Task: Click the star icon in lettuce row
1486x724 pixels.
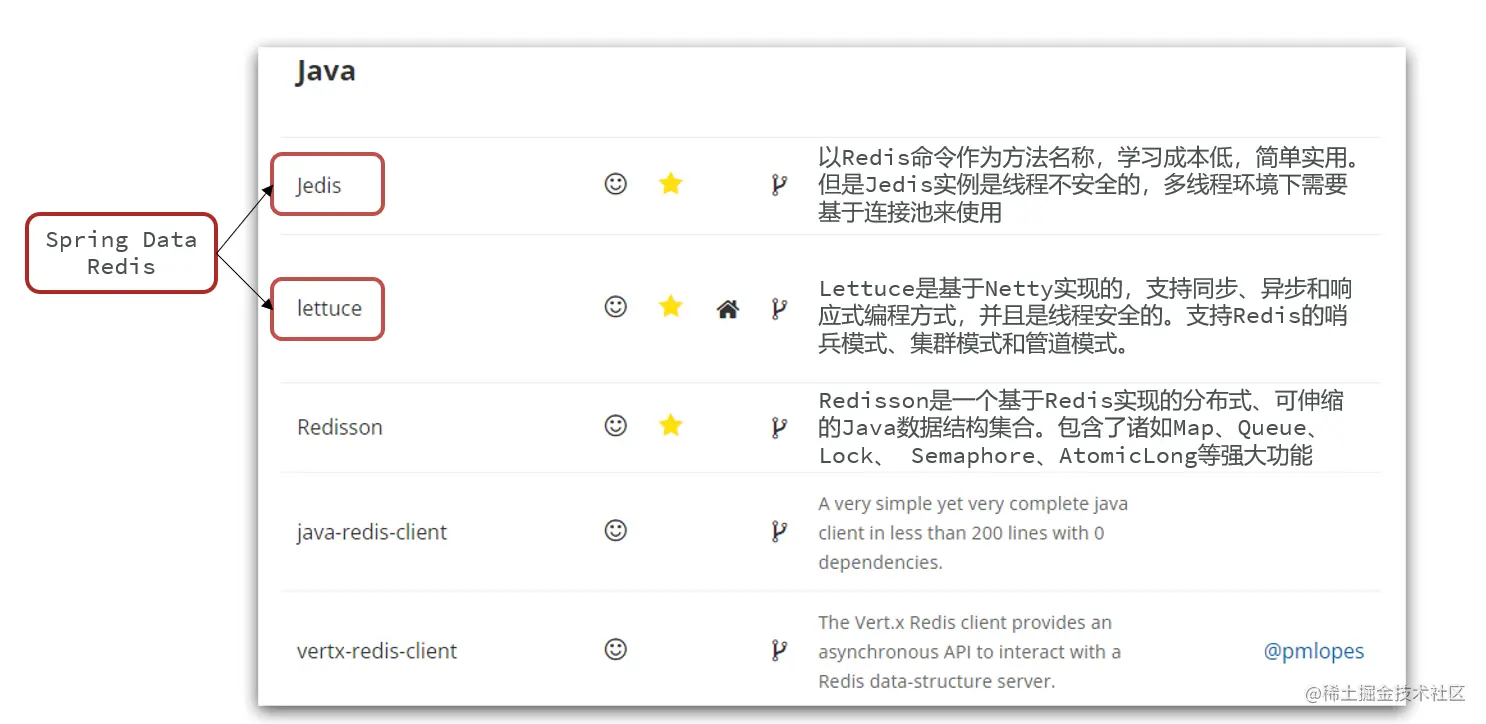Action: 671,307
